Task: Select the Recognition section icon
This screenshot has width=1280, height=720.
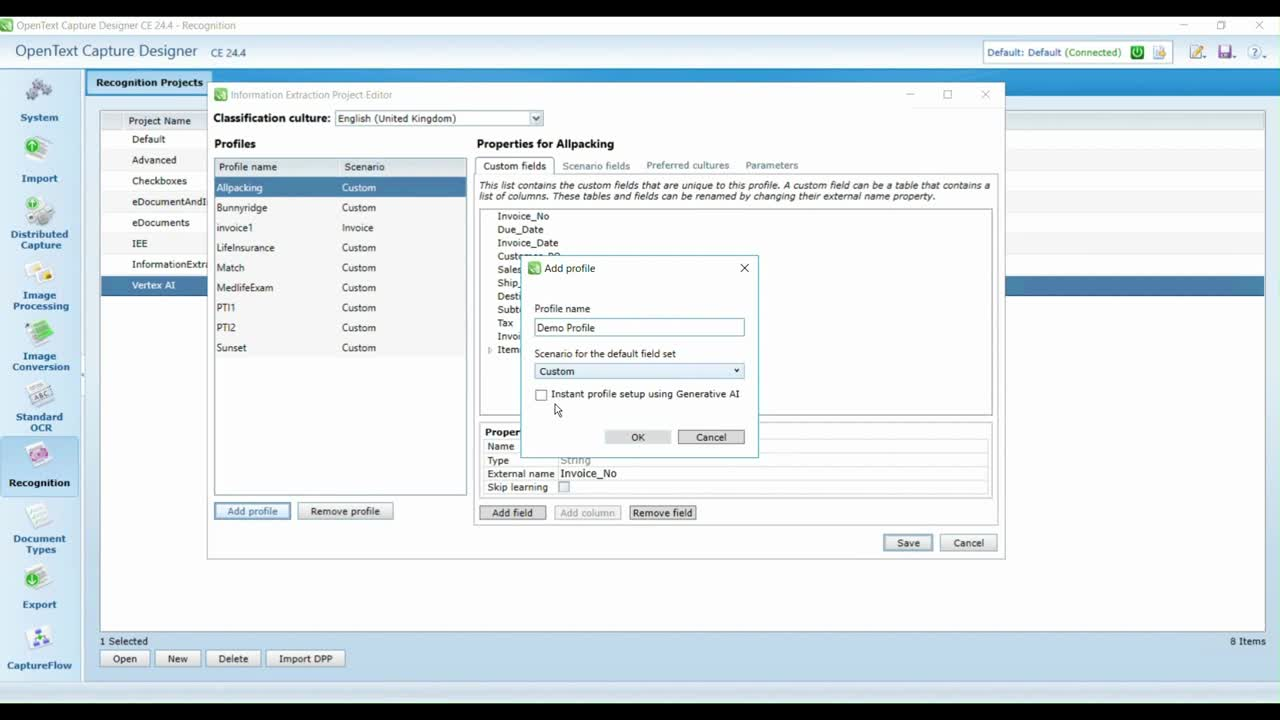Action: 39,455
